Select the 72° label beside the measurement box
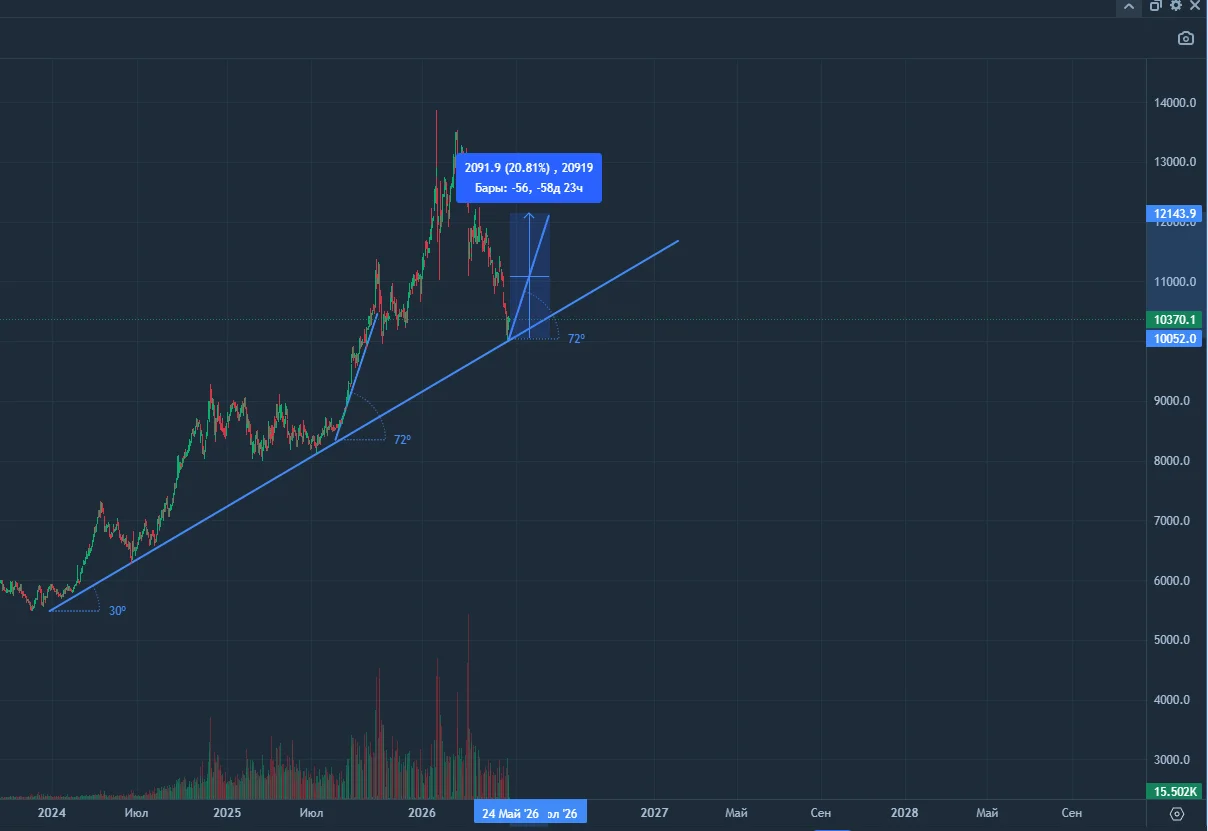The image size is (1208, 831). click(576, 340)
